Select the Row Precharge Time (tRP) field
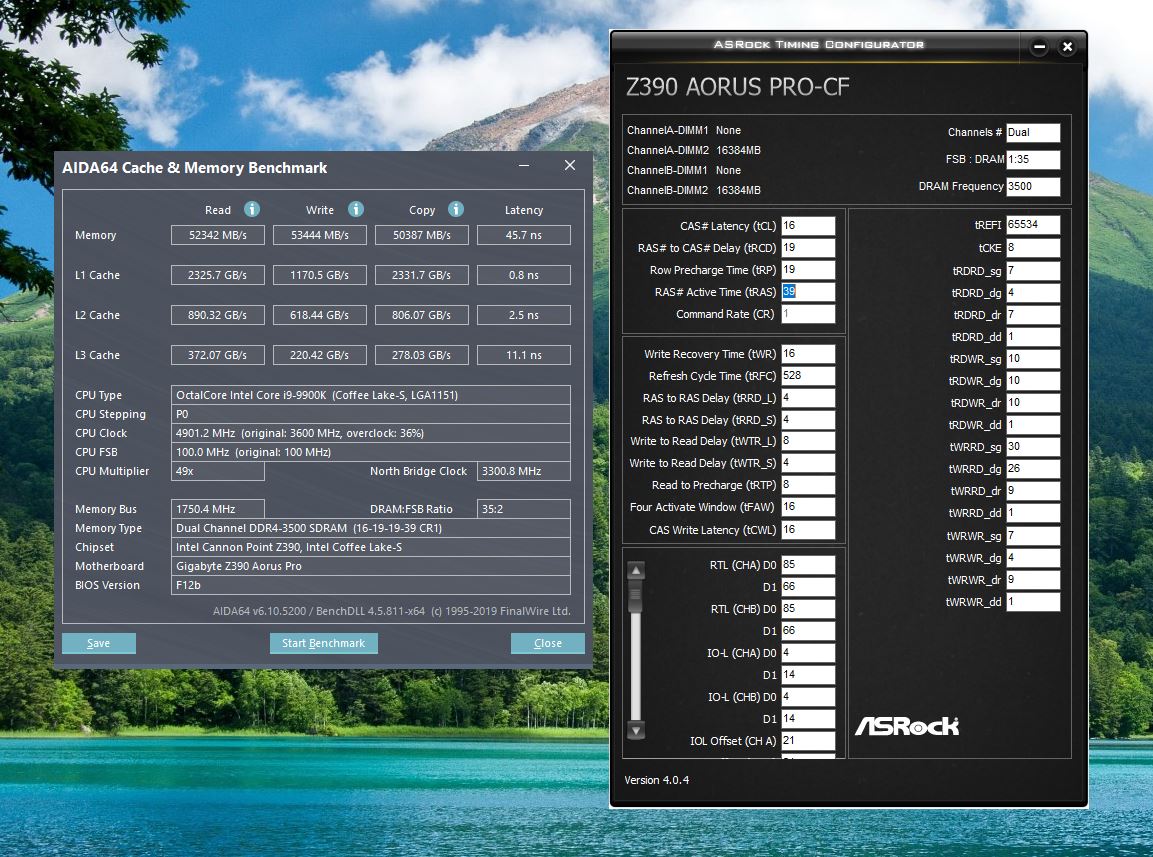The width and height of the screenshot is (1153, 857). click(x=808, y=269)
